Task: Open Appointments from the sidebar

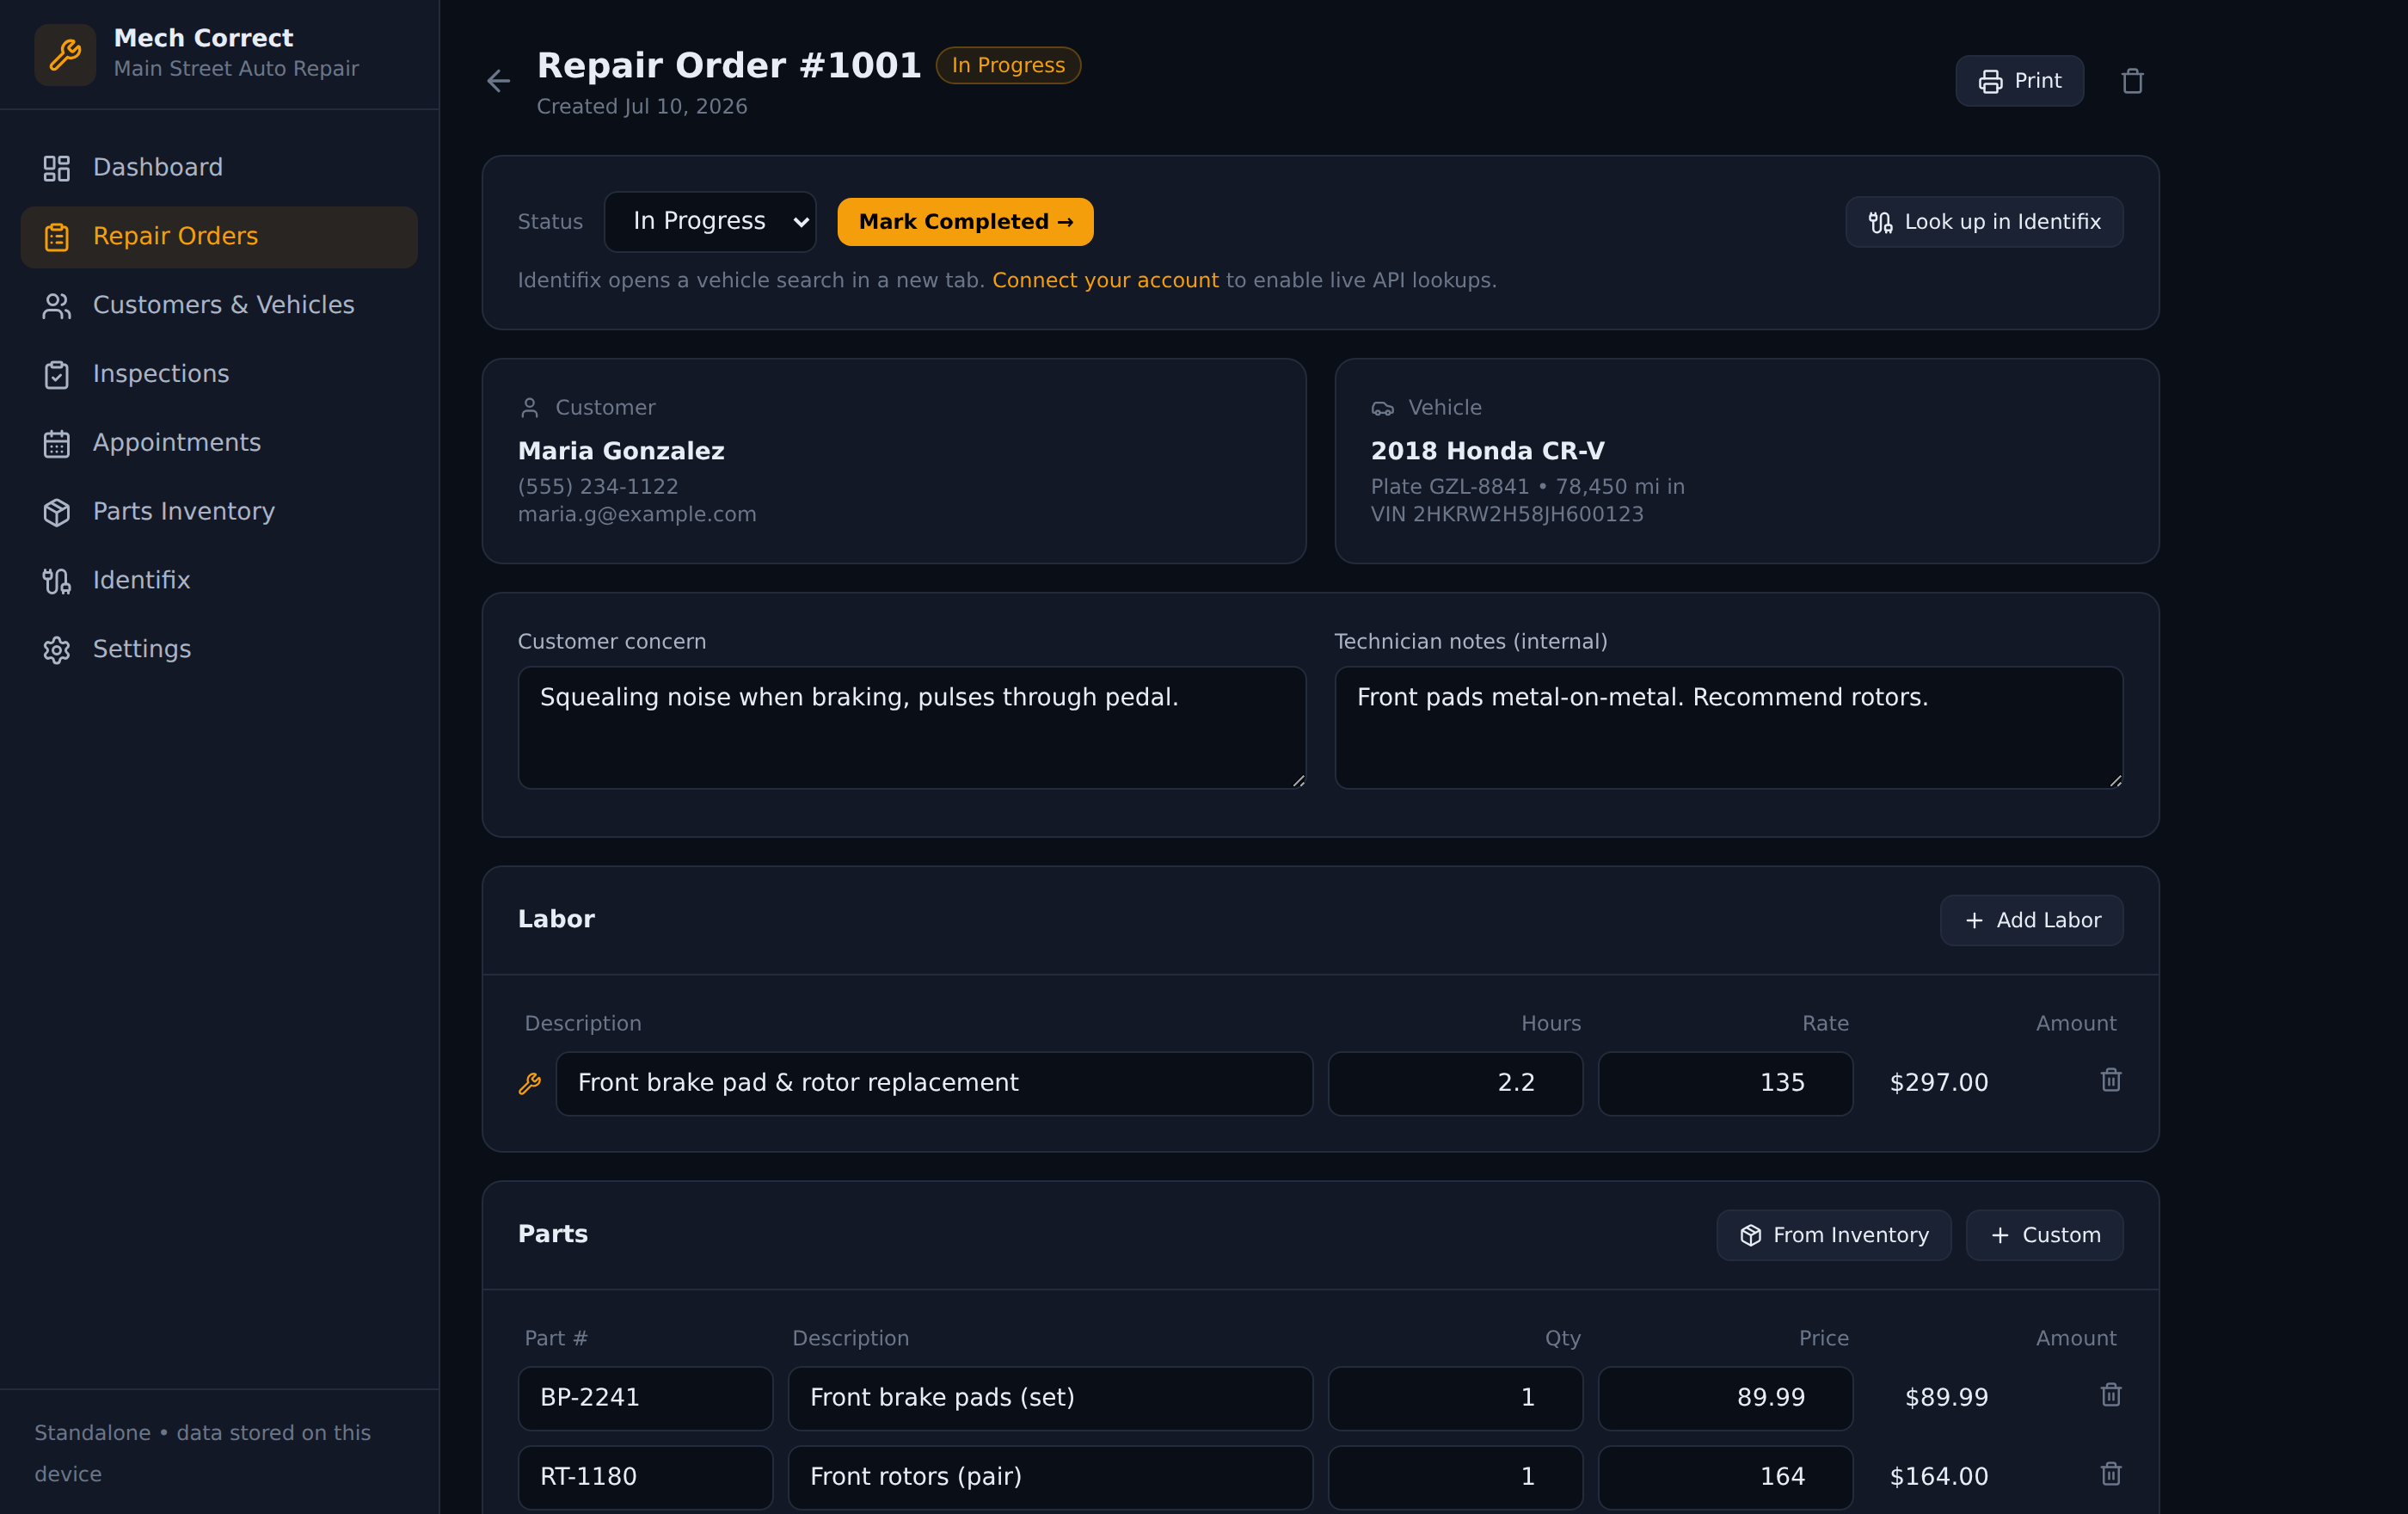Action: click(219, 443)
